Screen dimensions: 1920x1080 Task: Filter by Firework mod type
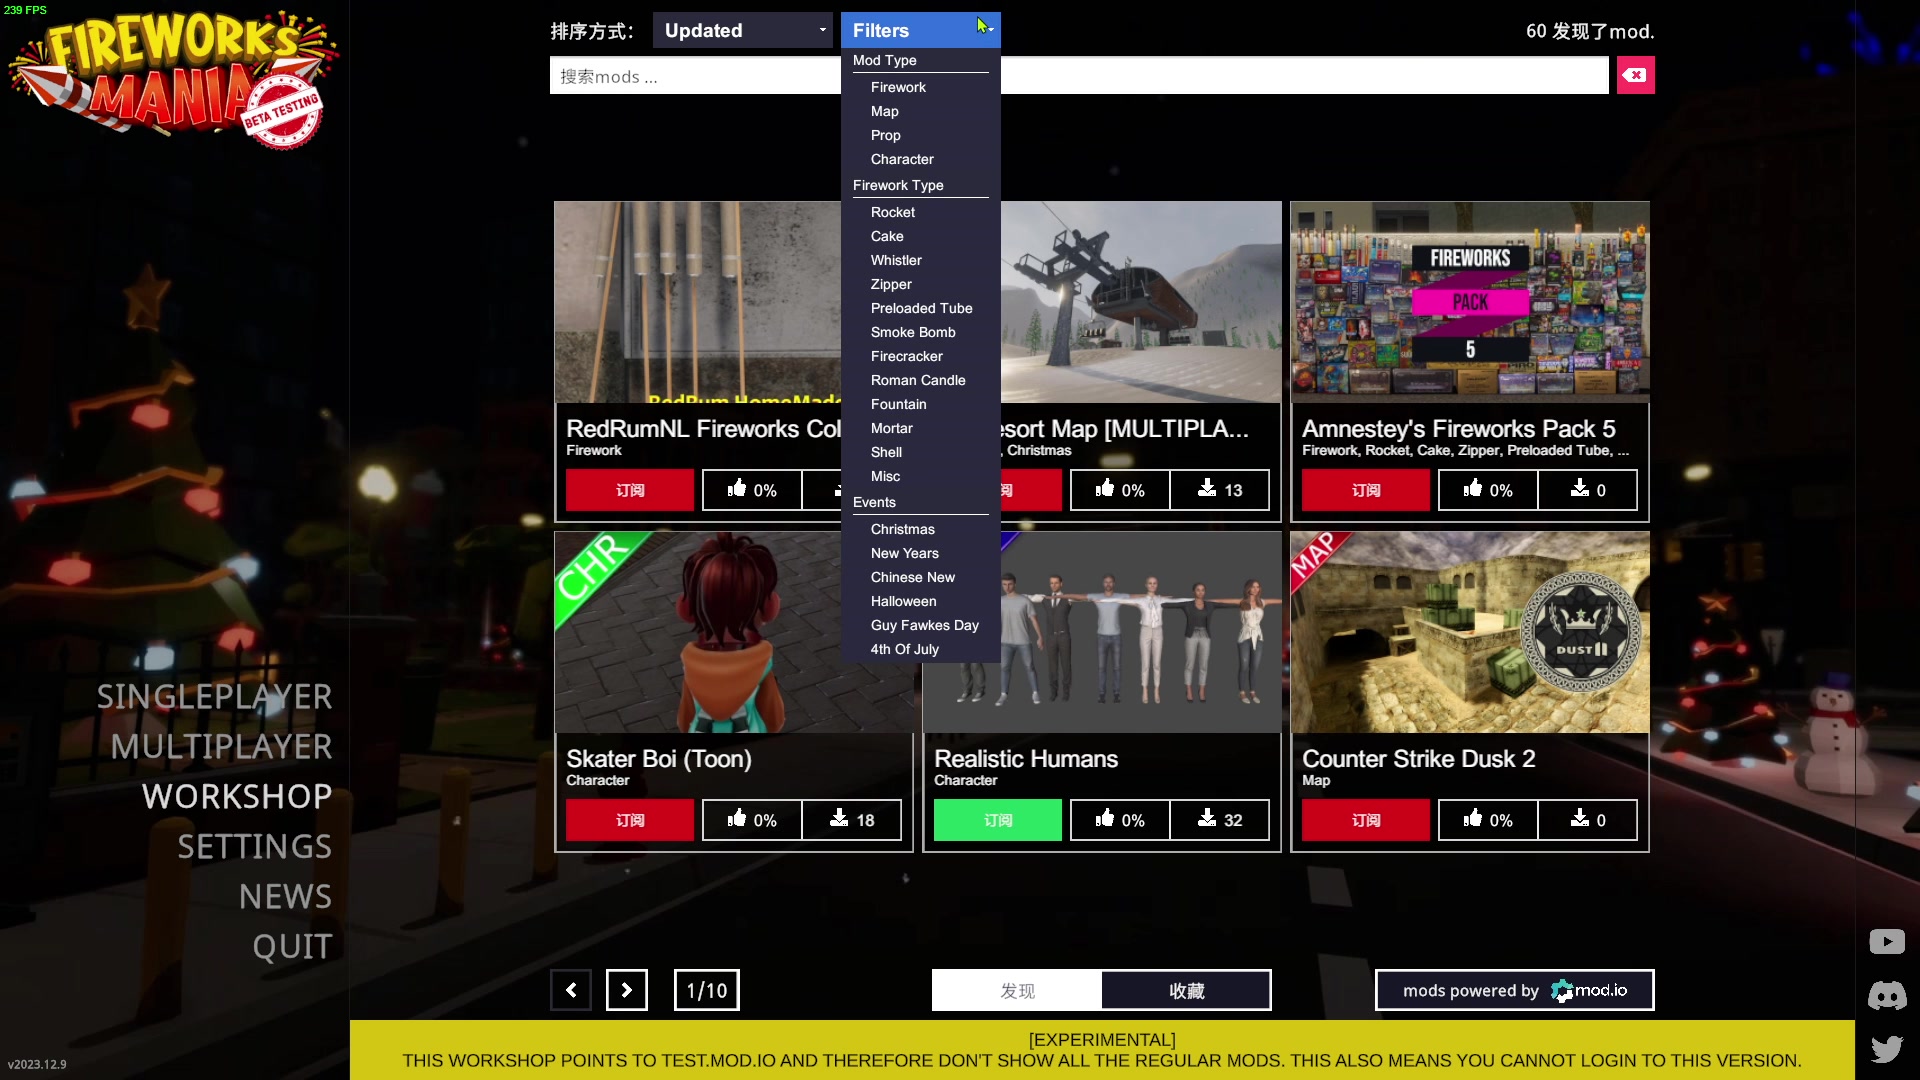[x=898, y=87]
